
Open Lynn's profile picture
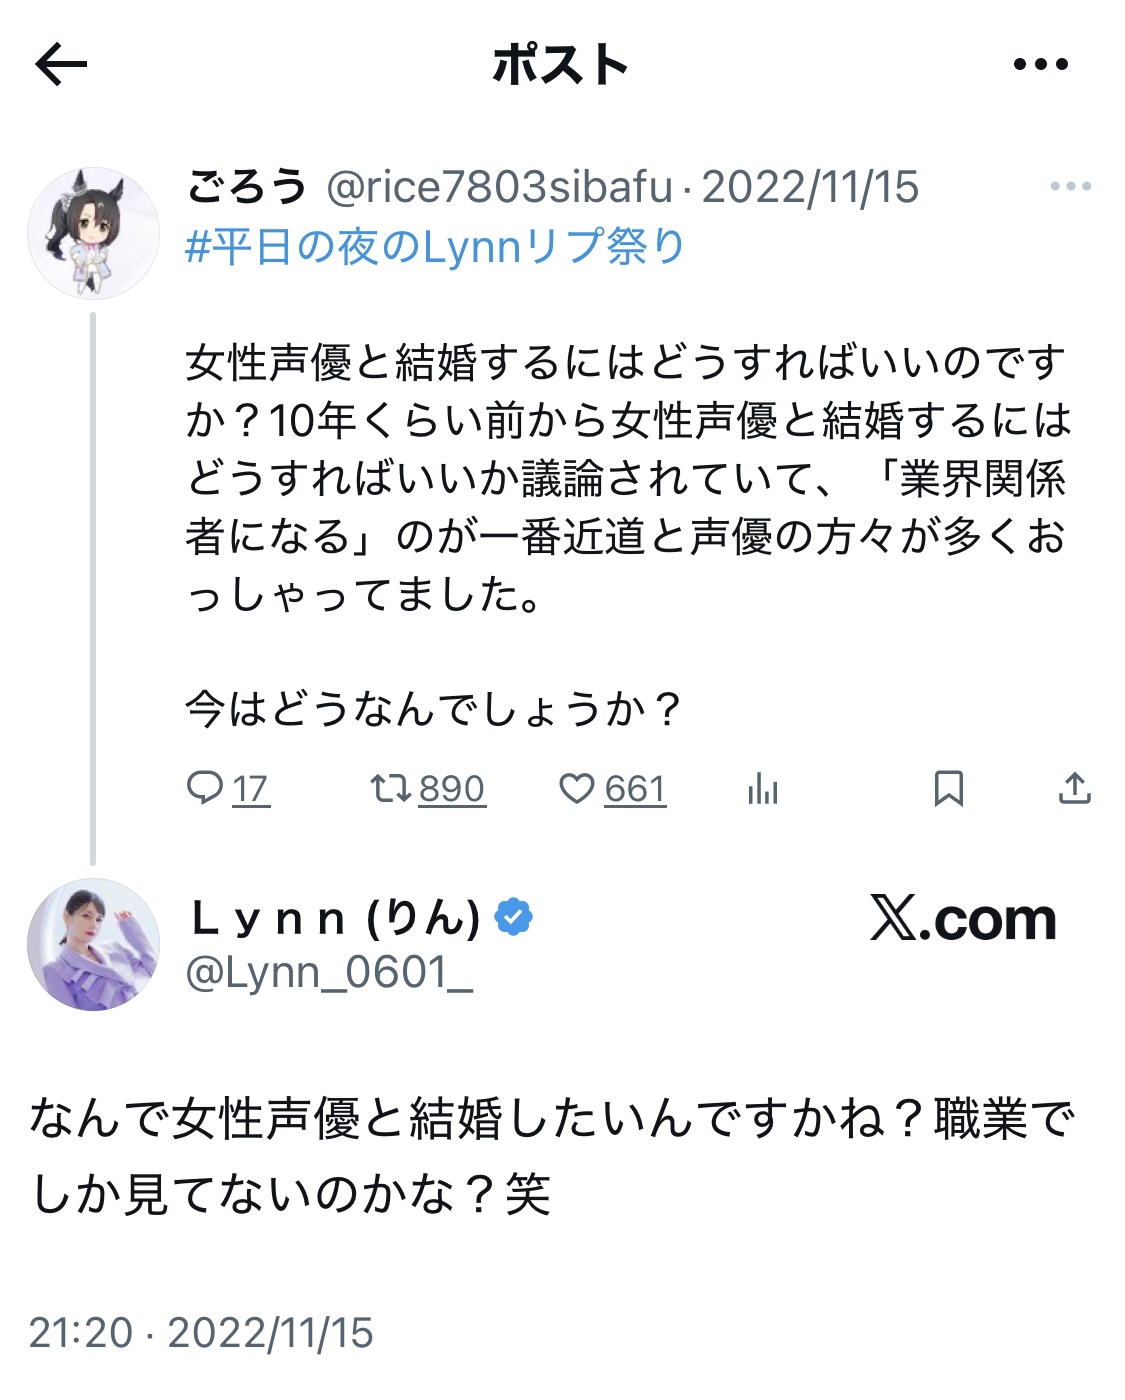coord(93,945)
